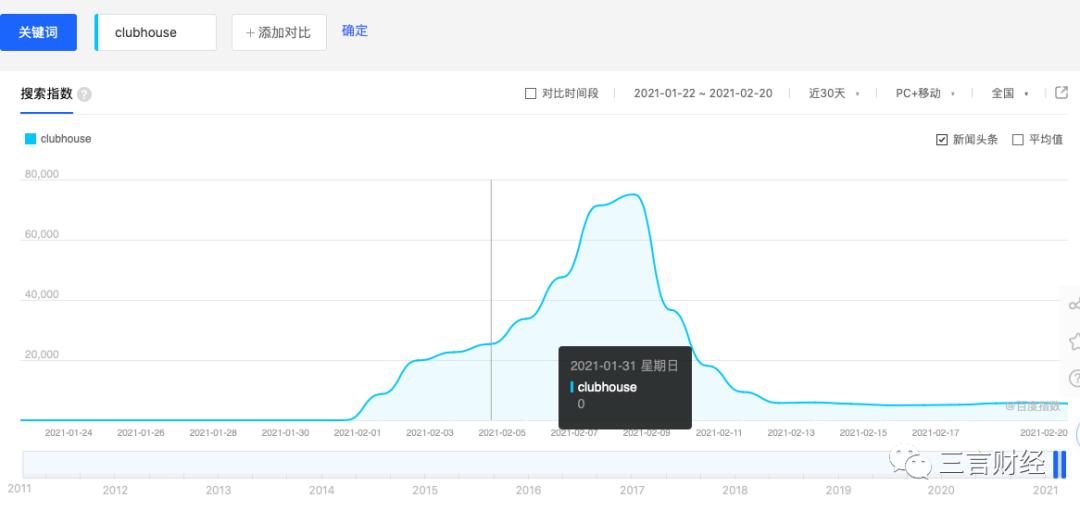The width and height of the screenshot is (1080, 510).
Task: Select the 搜索指数 tab
Action: click(47, 93)
